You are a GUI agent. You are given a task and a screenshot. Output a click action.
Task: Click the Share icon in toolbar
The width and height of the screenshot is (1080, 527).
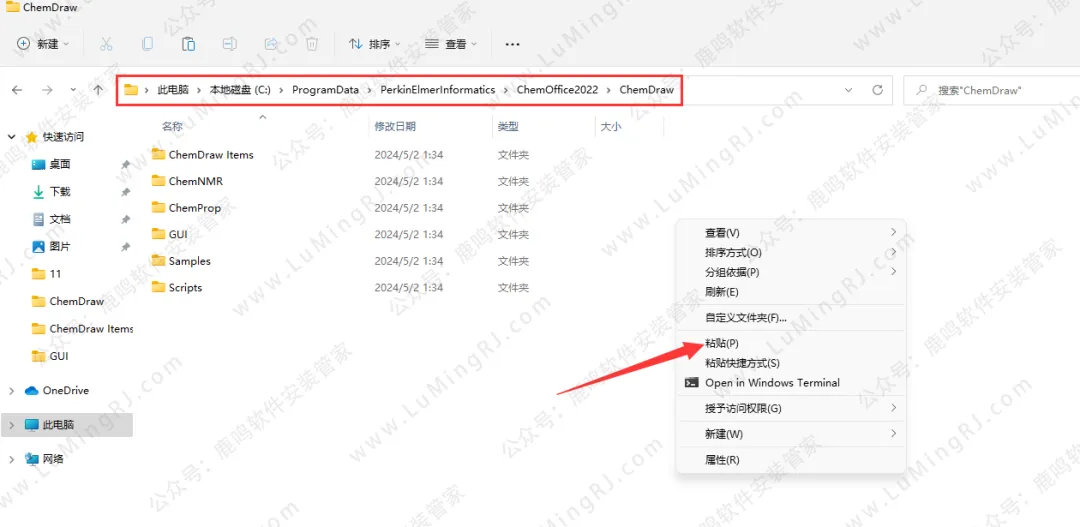[x=270, y=44]
